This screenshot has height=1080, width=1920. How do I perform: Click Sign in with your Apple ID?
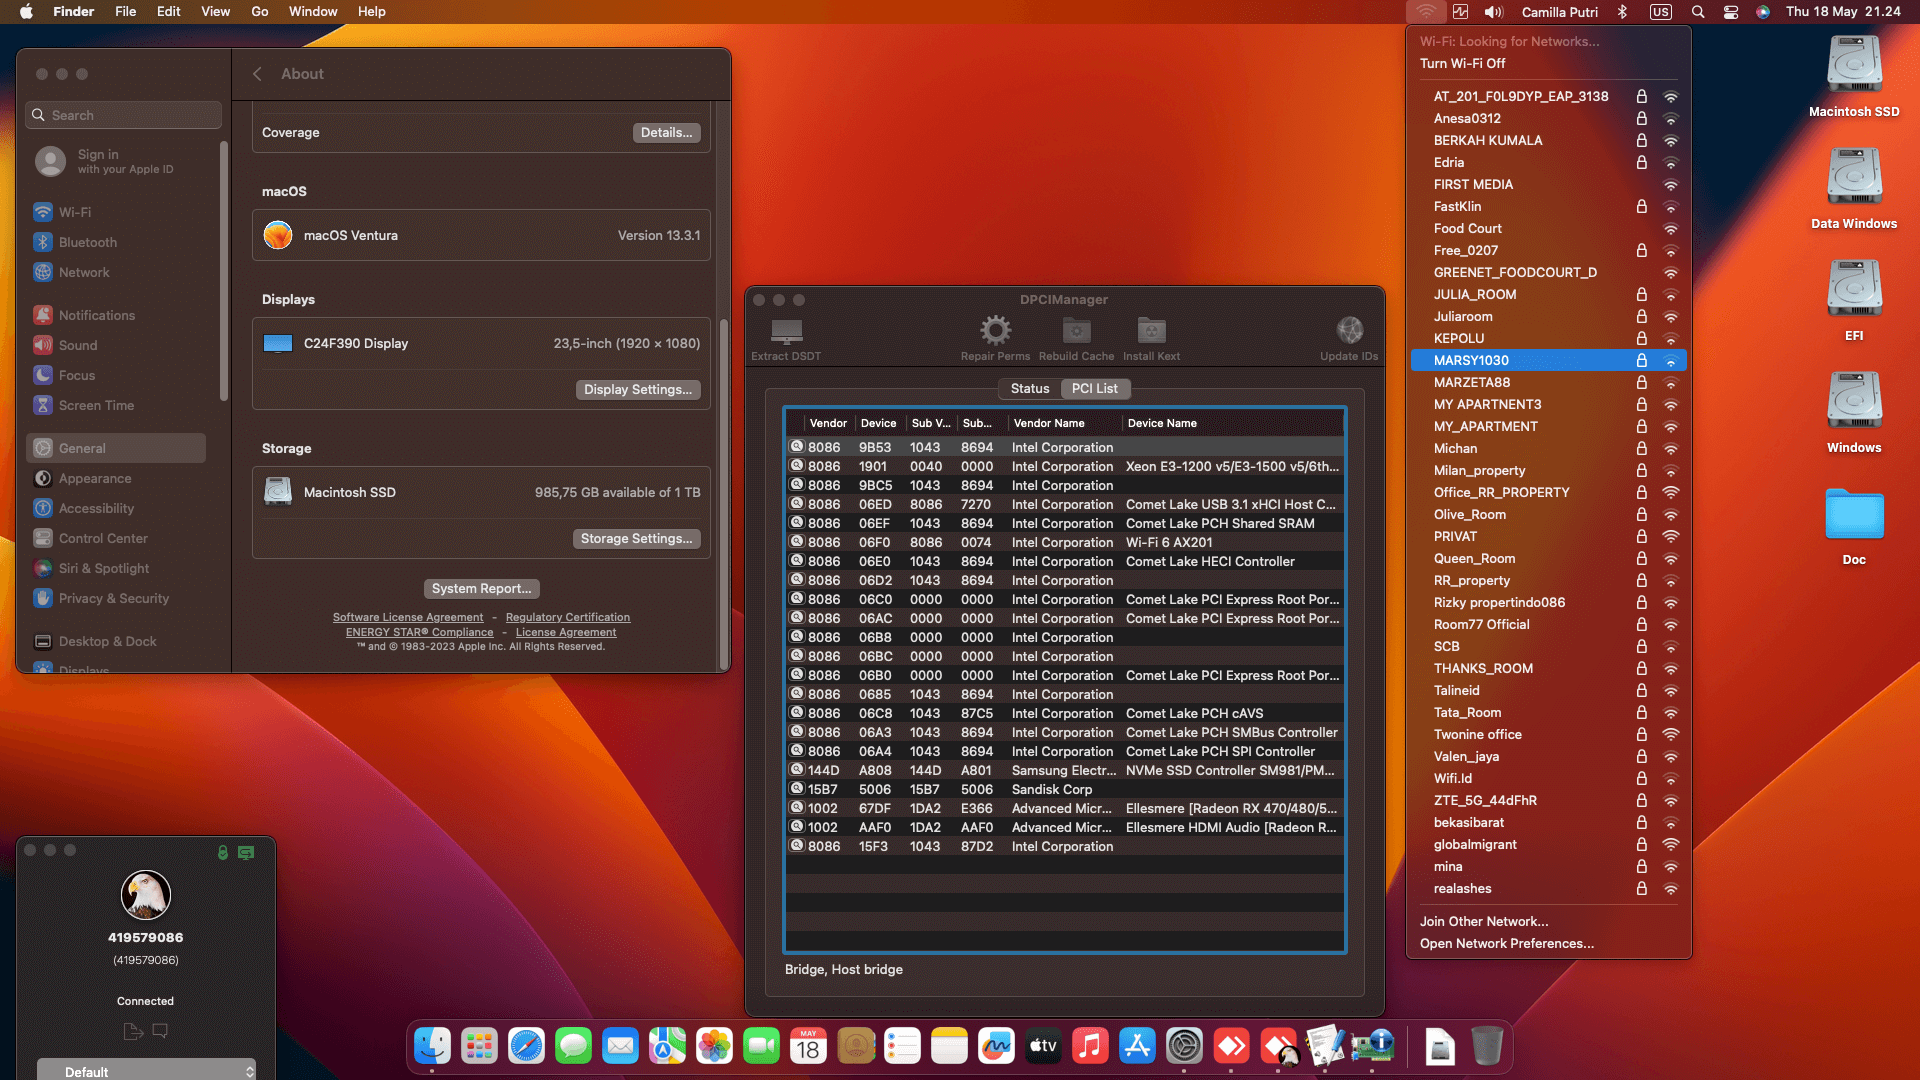click(118, 162)
